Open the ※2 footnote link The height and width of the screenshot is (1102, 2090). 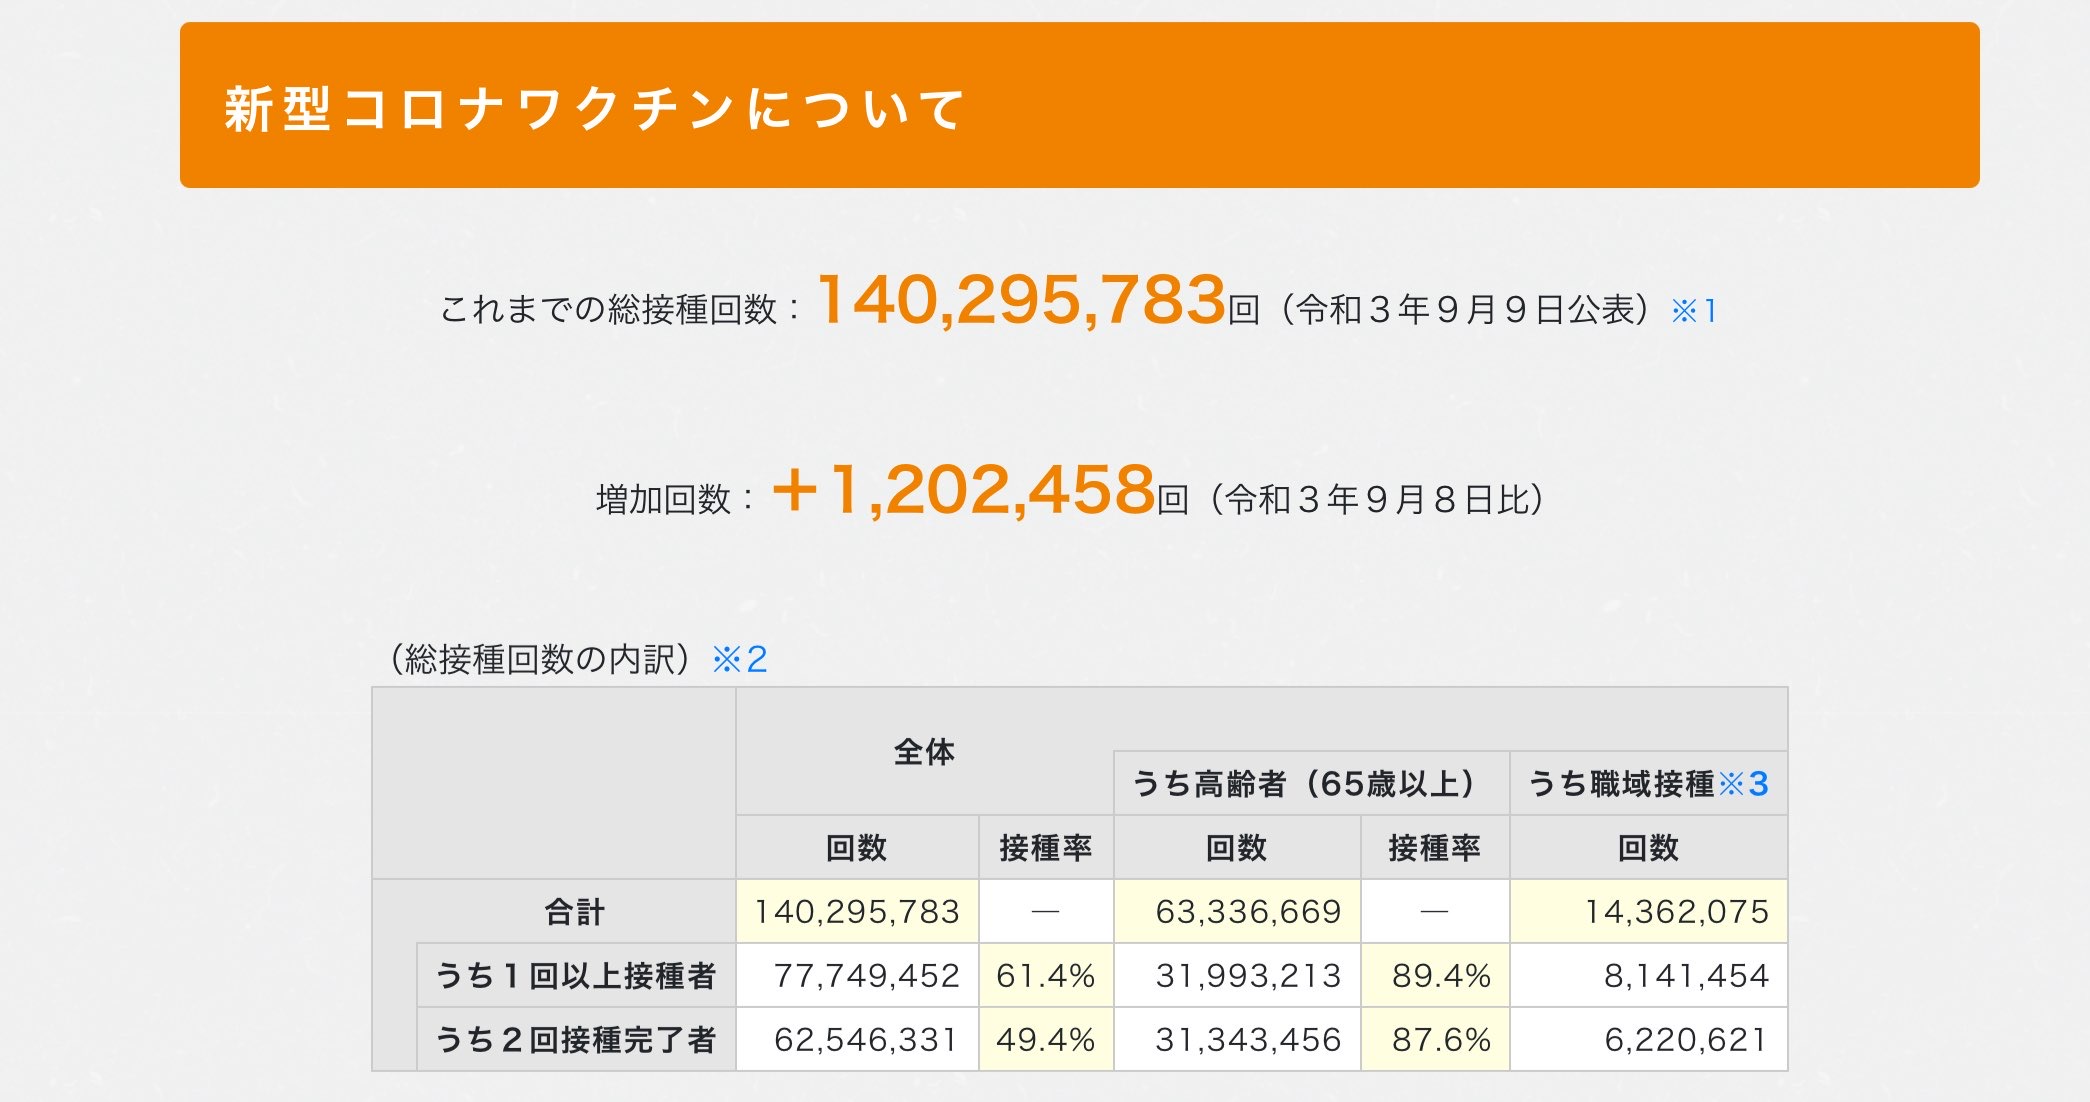click(x=739, y=660)
